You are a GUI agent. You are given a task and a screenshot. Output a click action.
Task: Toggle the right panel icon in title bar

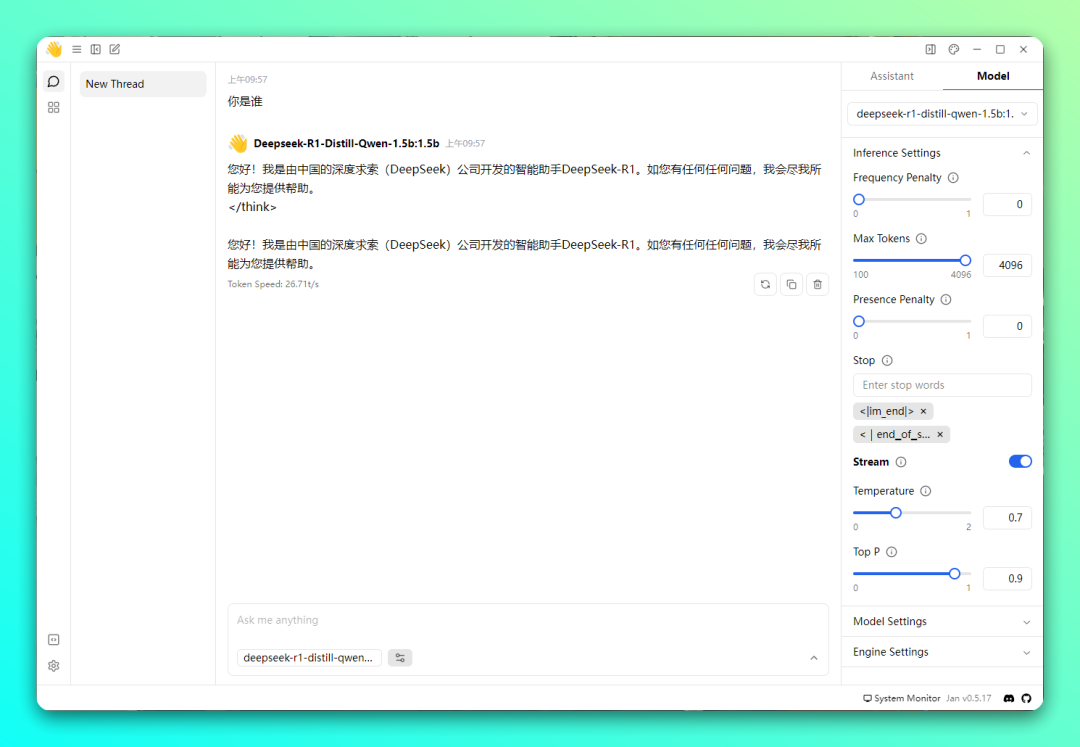click(931, 50)
